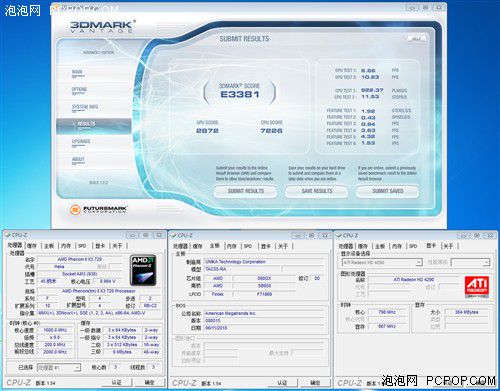Open OPTIONS in the 3DMark sidebar

tap(79, 90)
